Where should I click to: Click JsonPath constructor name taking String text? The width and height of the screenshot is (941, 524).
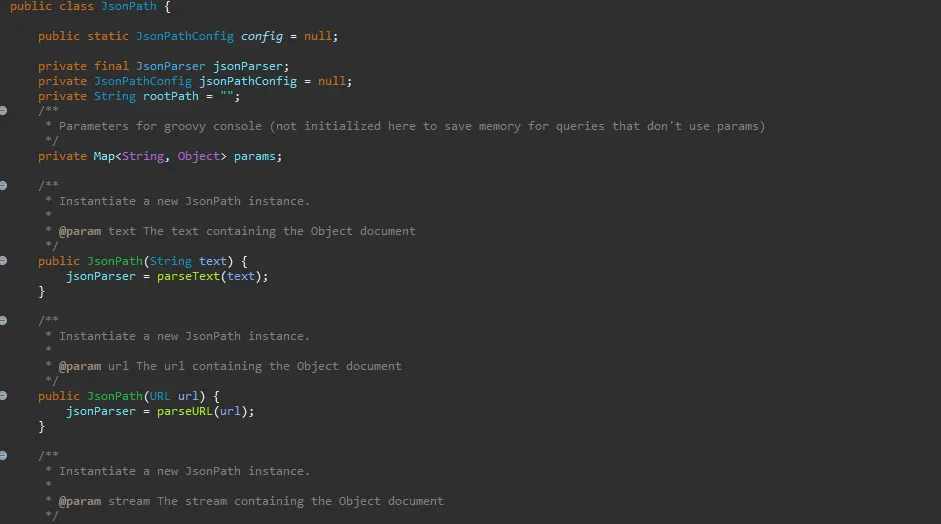point(115,261)
